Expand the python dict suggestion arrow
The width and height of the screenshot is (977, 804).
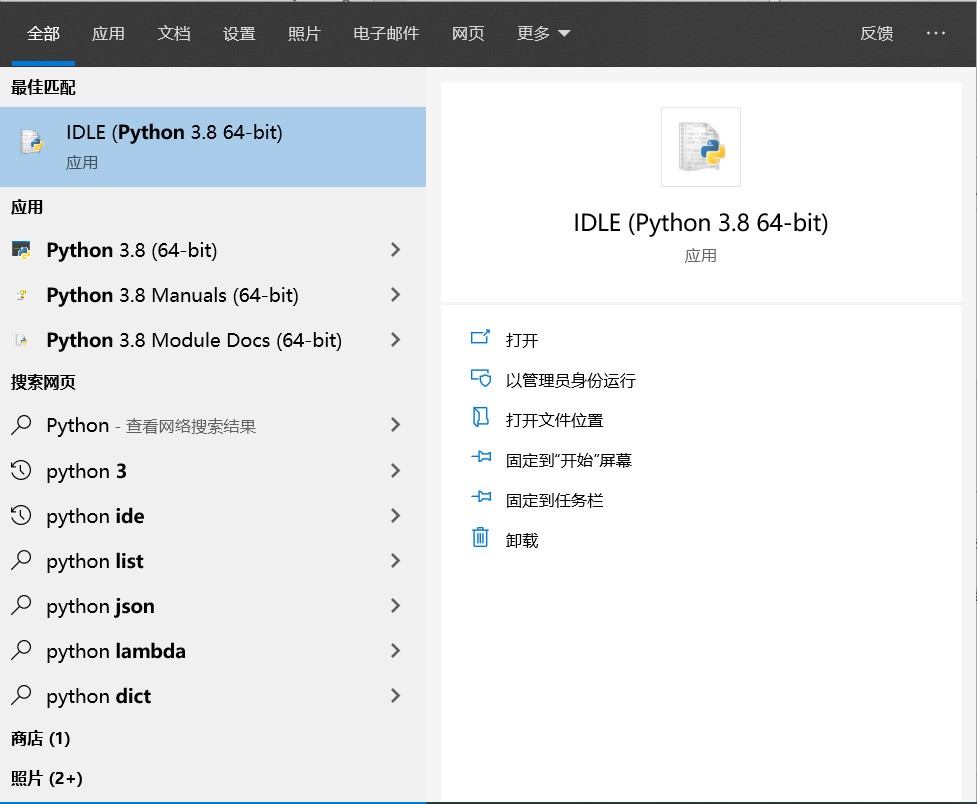point(395,695)
